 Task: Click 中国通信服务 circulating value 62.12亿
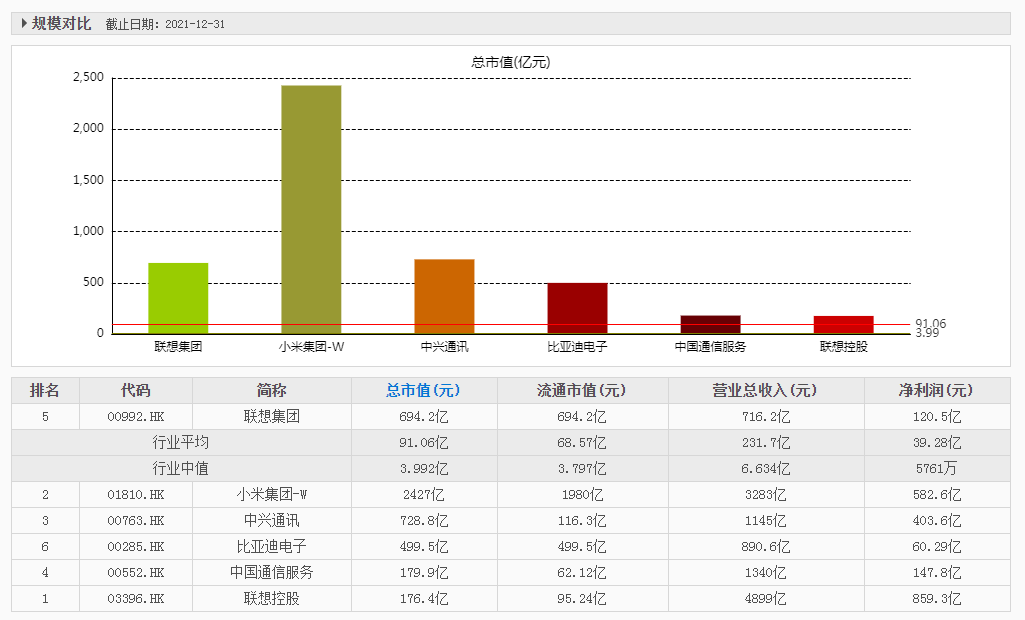point(582,573)
